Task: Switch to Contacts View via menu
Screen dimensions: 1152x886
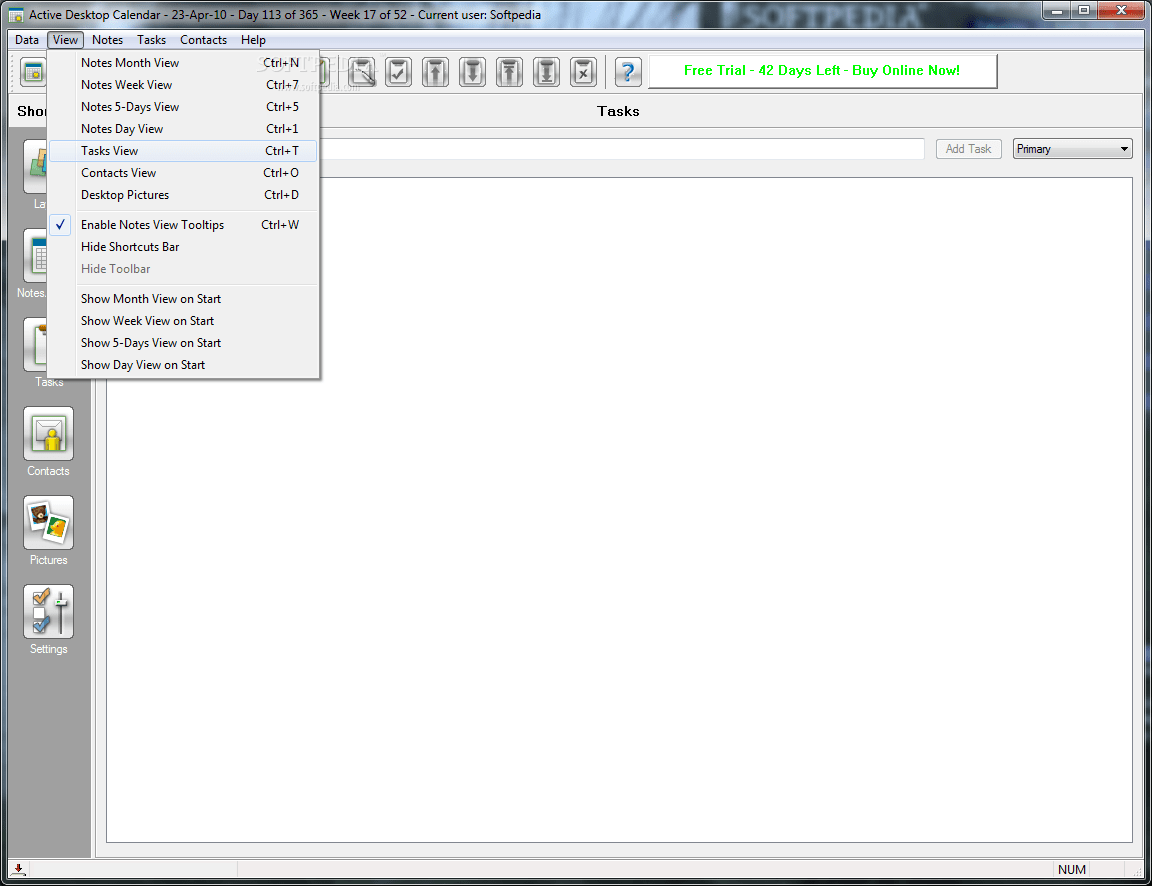Action: pos(118,172)
